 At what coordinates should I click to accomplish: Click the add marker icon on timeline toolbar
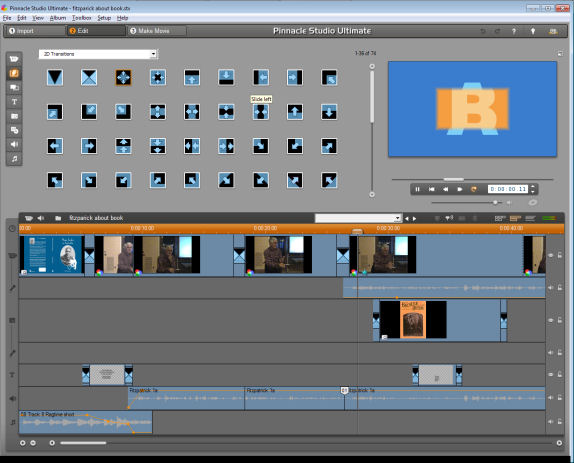click(x=449, y=218)
